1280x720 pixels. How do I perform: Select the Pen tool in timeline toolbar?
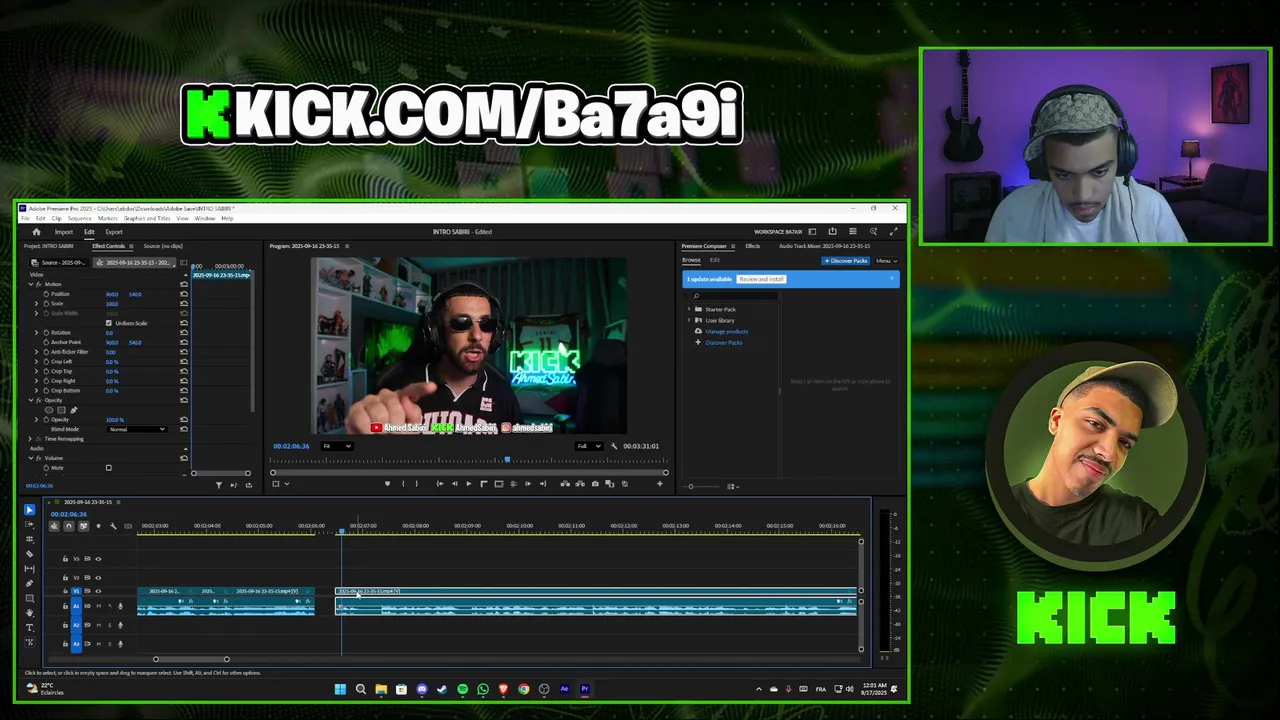click(x=29, y=583)
